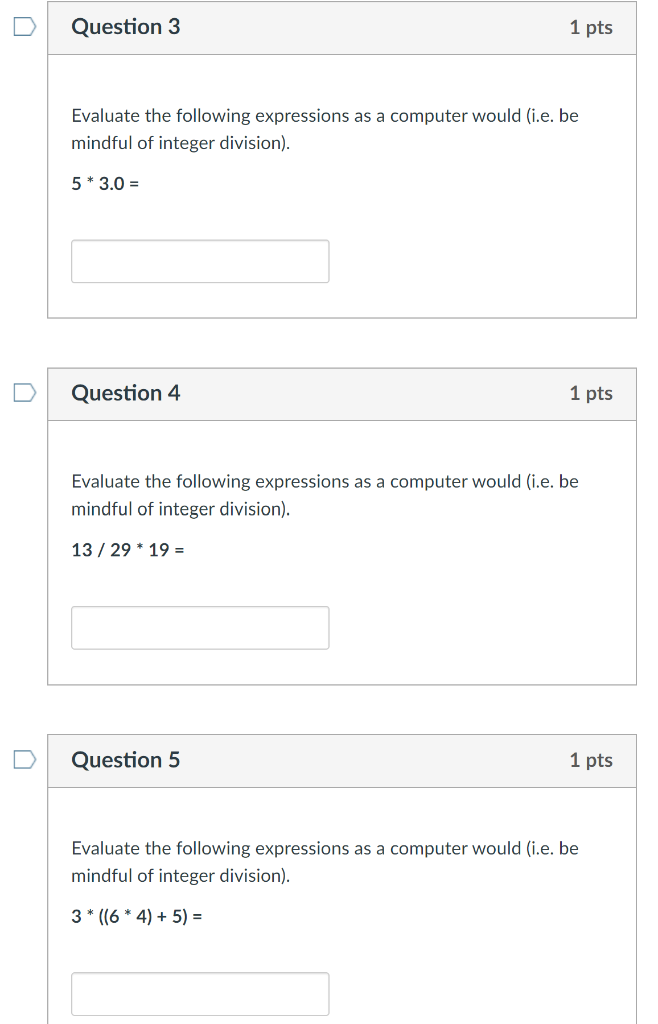Click the 1 pts label on Question 5
The width and height of the screenshot is (658, 1024).
591,760
